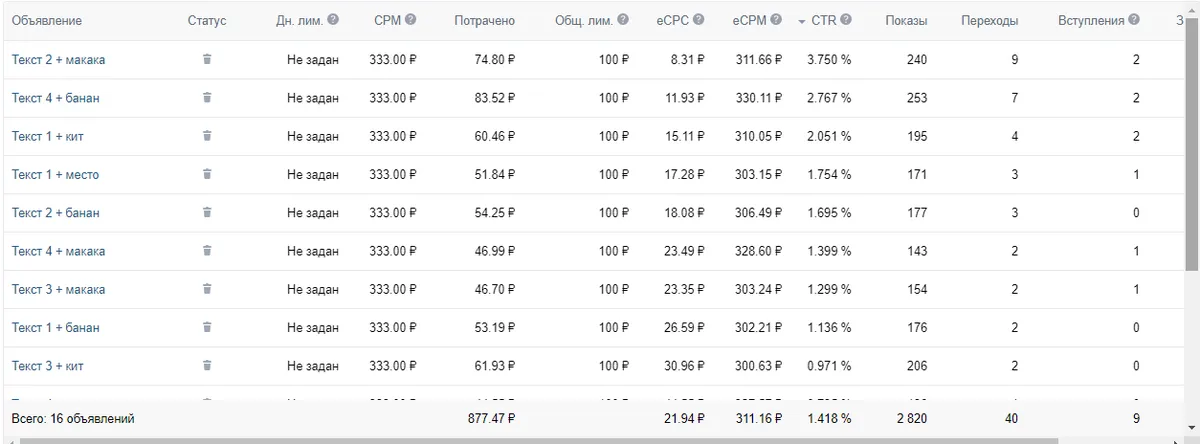The image size is (1200, 444).
Task: Open ad Текст 3 + макака
Action: [x=58, y=289]
